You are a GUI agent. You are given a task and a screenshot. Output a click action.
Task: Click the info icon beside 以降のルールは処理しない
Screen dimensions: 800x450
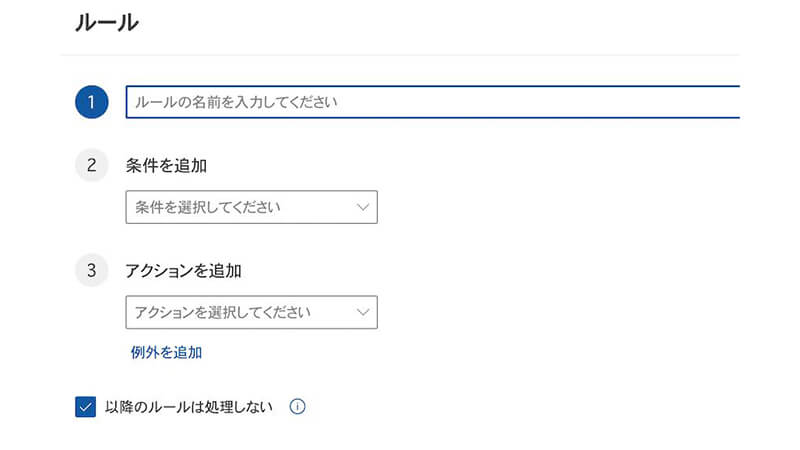296,407
